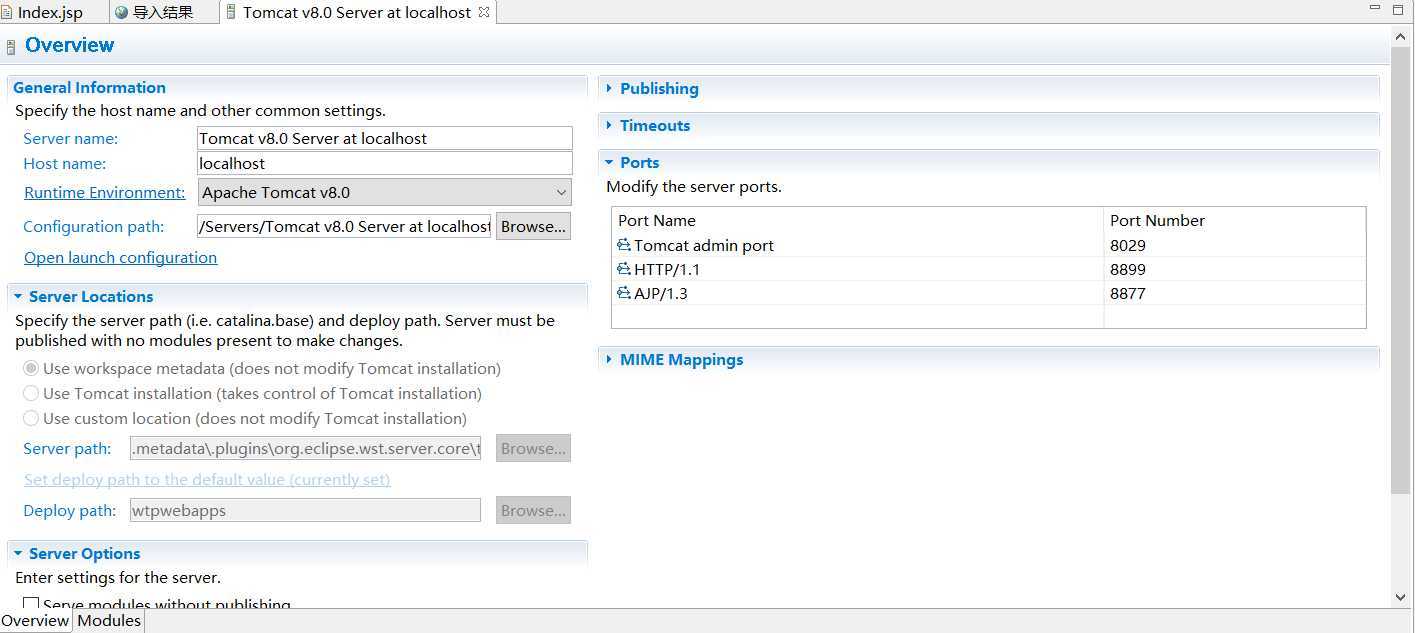Select the AJP/1.3 port name
The width and height of the screenshot is (1415, 633).
click(661, 293)
